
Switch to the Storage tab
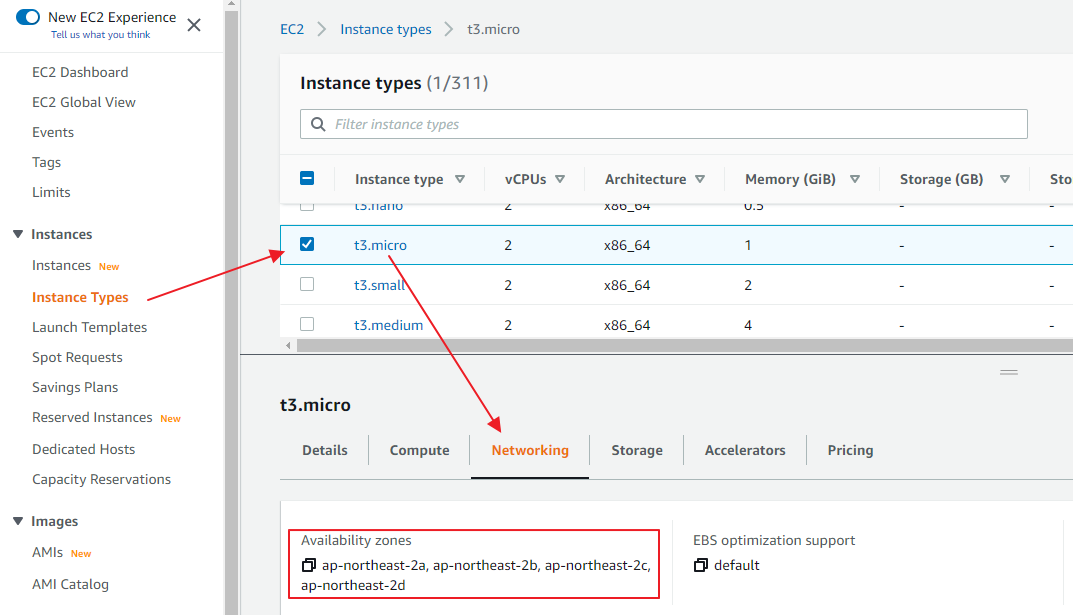[637, 450]
